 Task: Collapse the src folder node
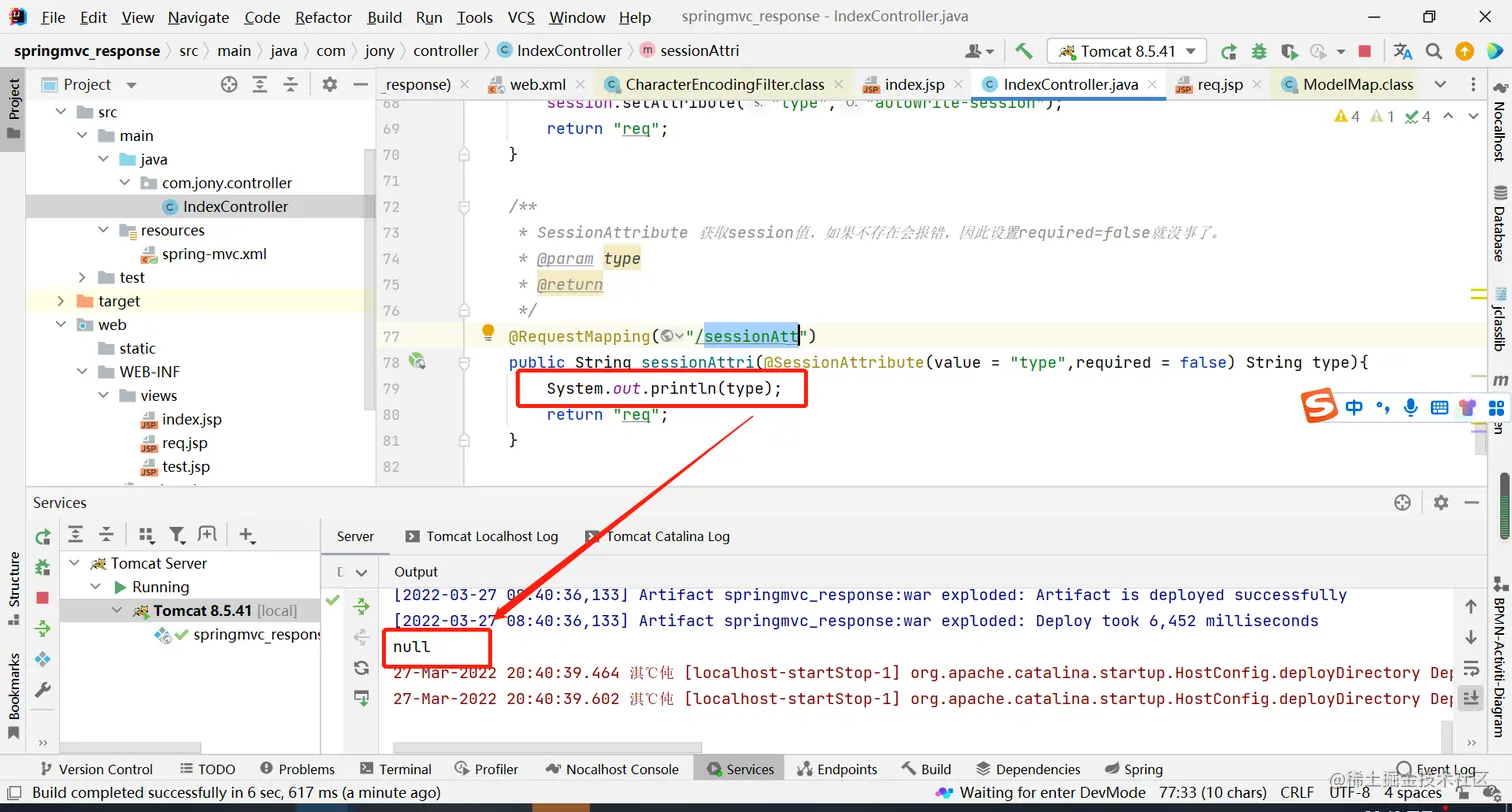click(61, 112)
